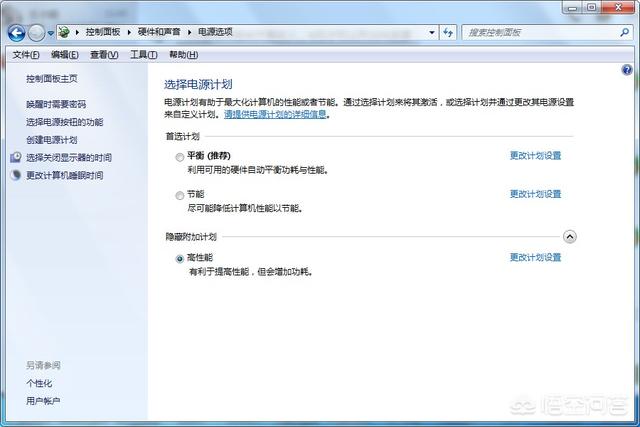
Task: Click text 有利于提高性能，但会增加功耗
Action: (251, 271)
